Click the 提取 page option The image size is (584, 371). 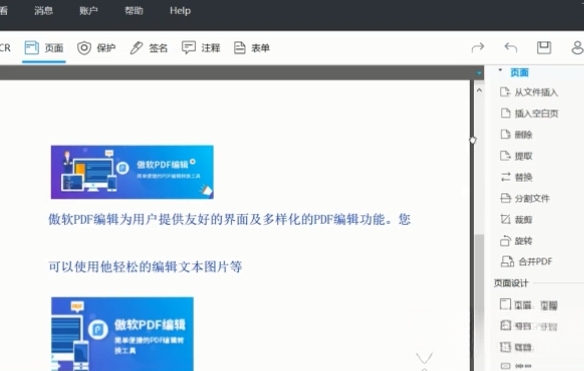point(516,156)
